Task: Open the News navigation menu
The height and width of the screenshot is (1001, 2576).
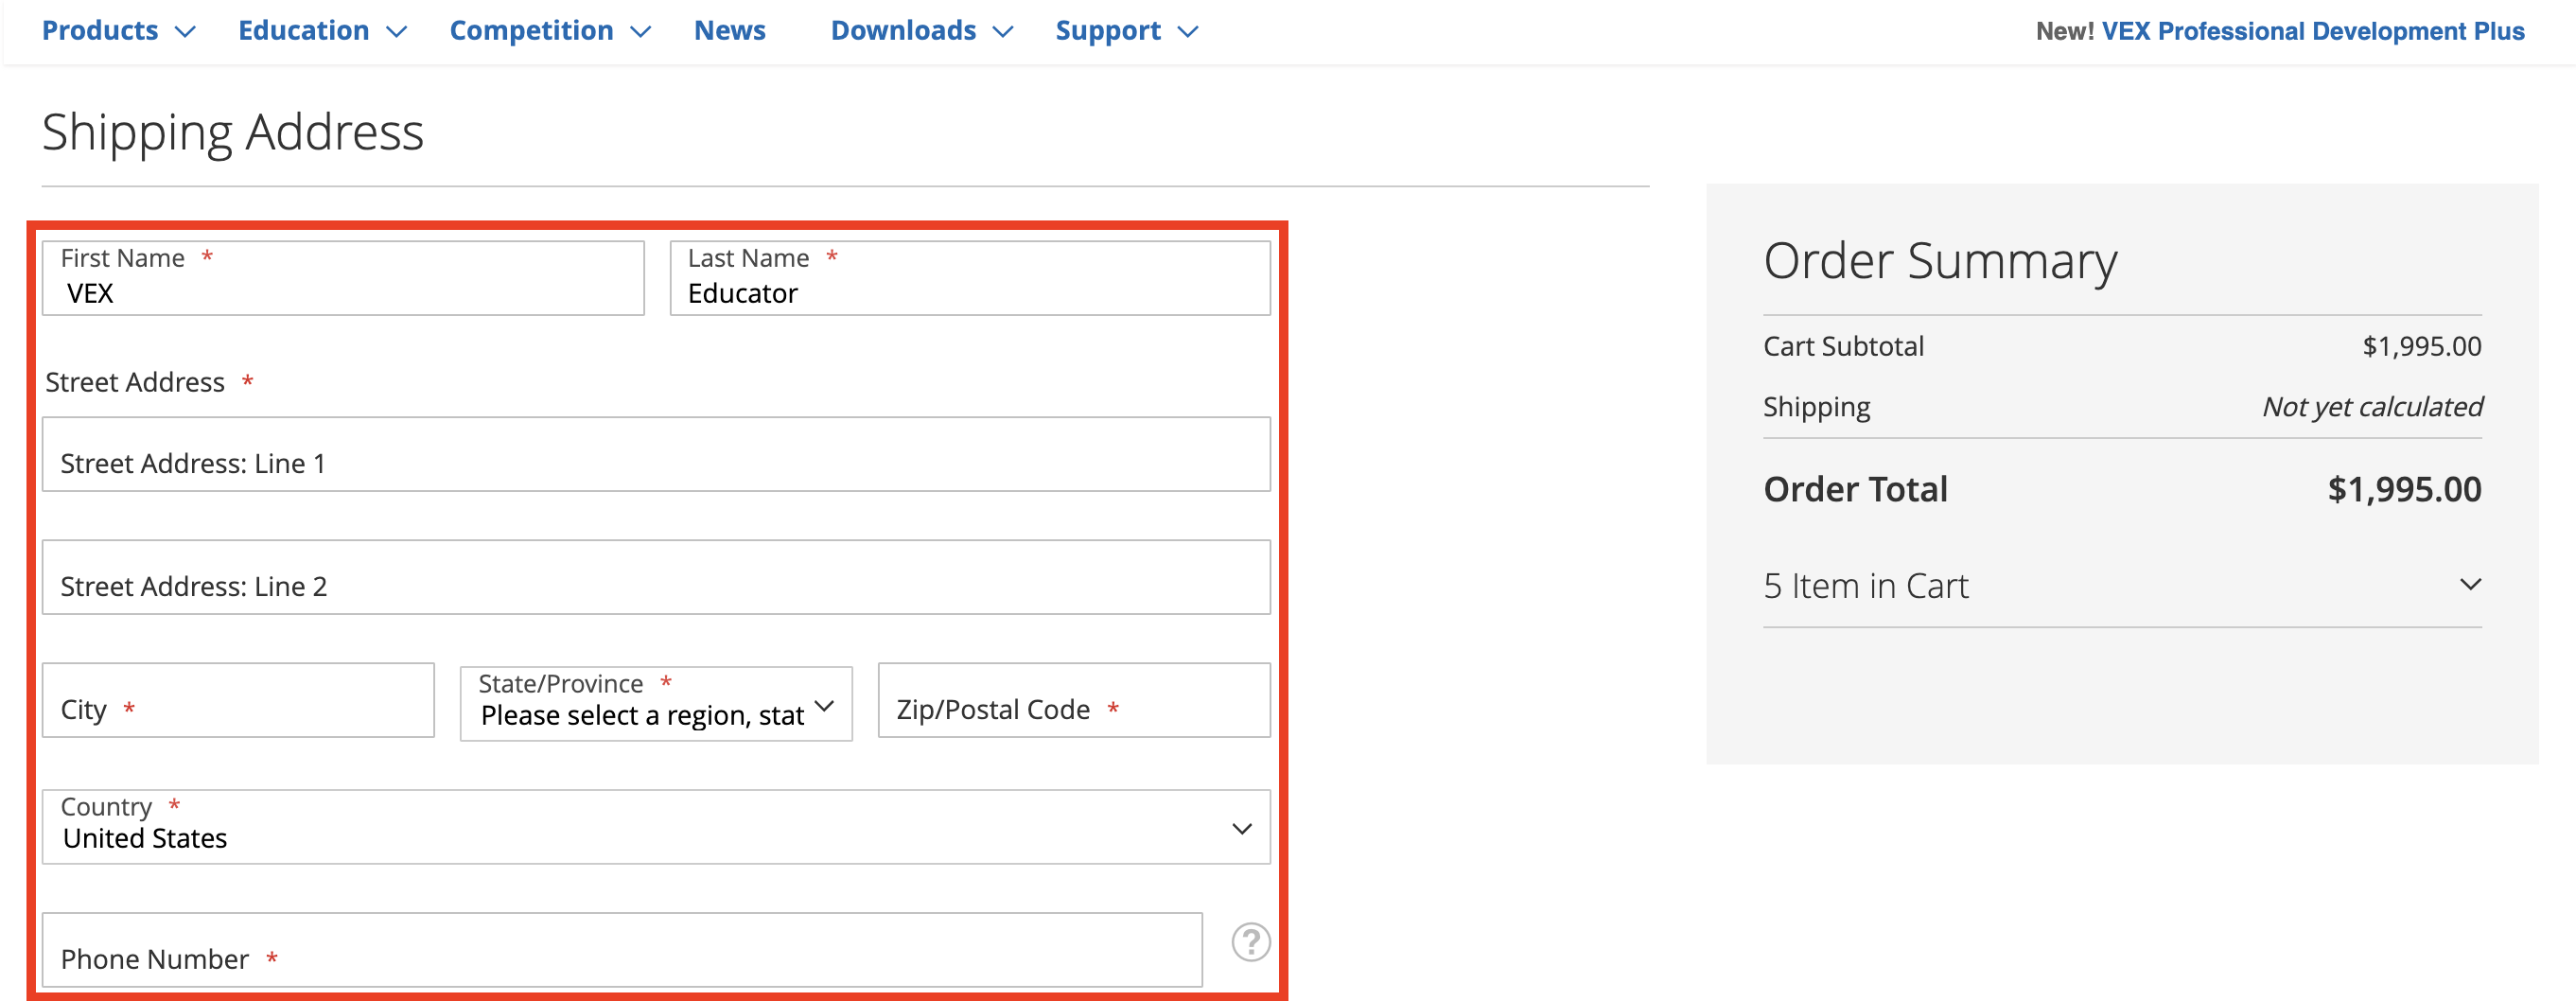Action: pos(729,31)
